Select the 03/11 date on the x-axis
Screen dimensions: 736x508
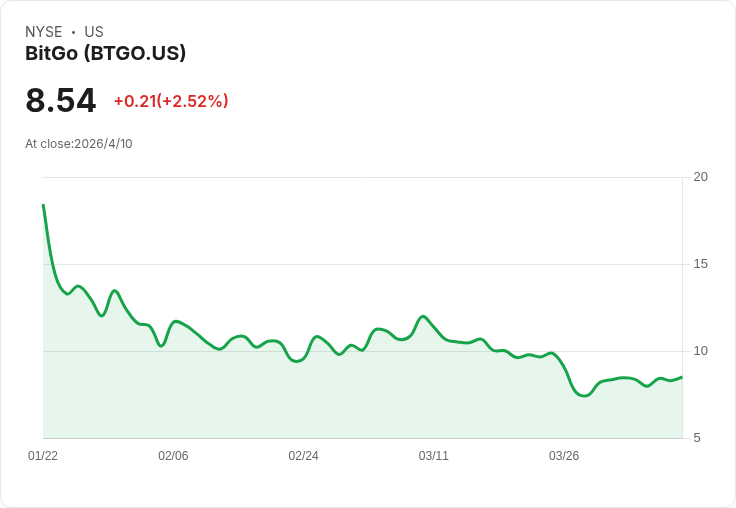coord(433,456)
